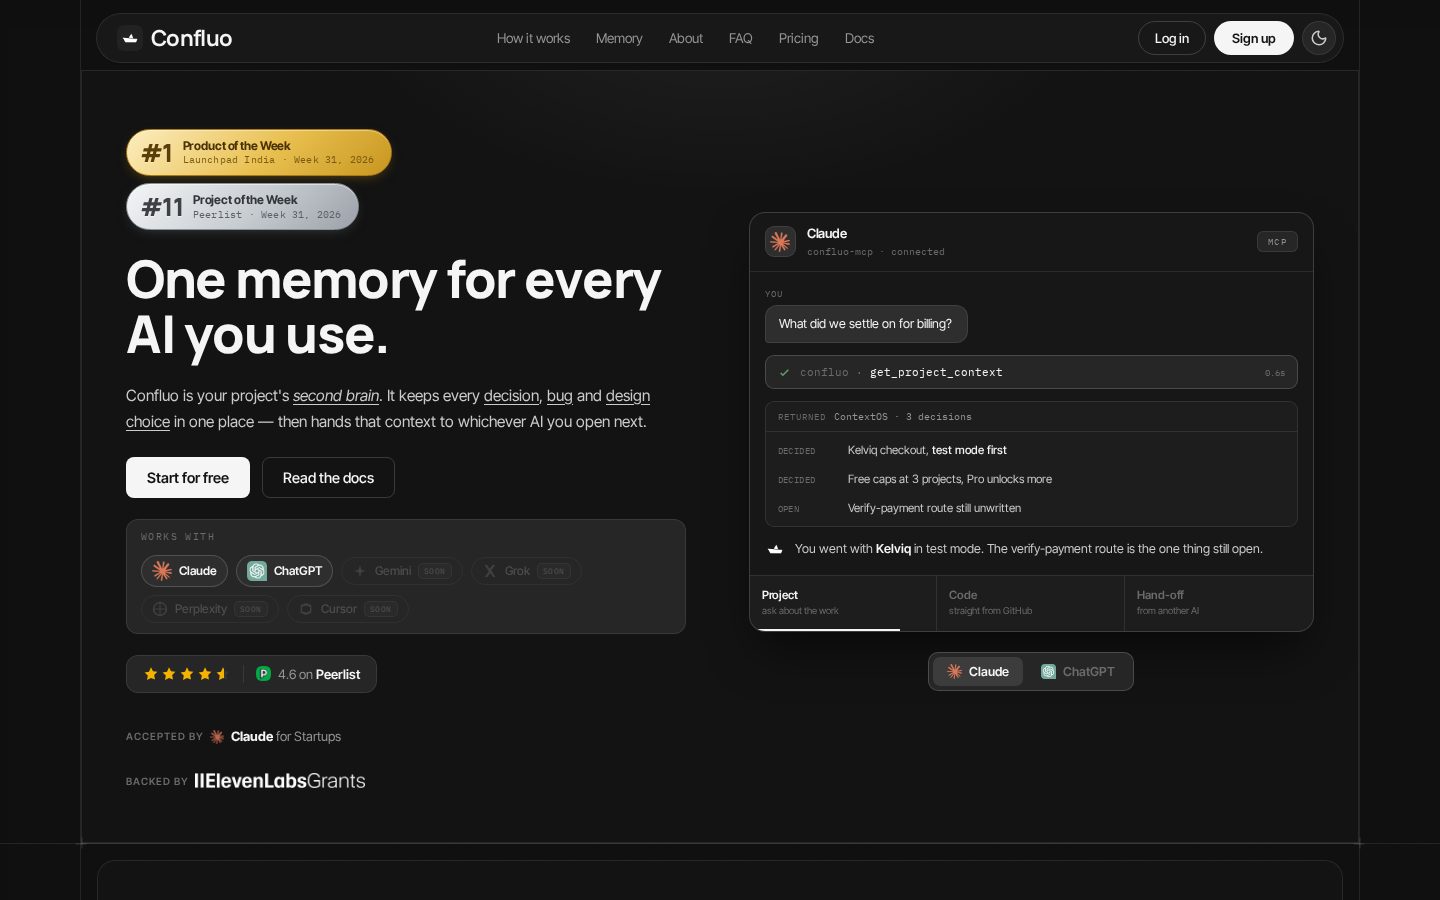
Task: Follow the 'bug' underlined link
Action: [560, 396]
